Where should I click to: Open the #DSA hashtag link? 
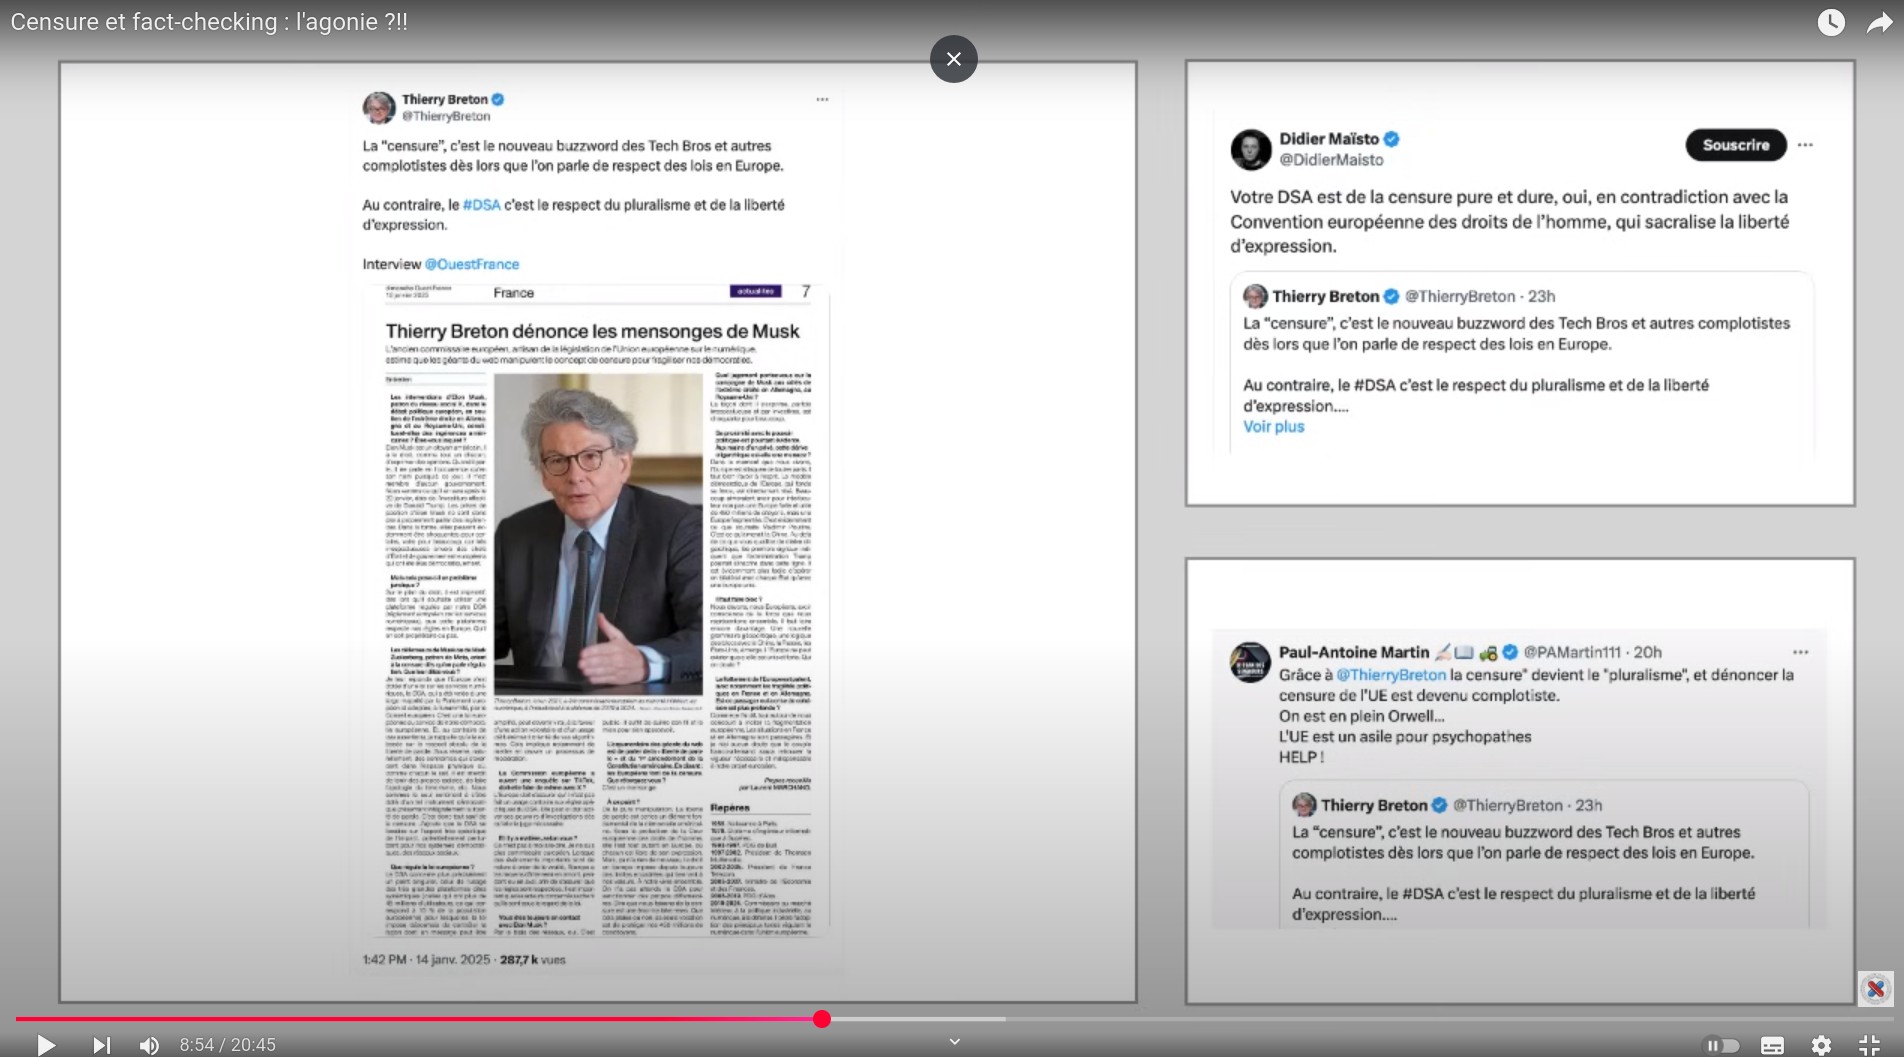tap(482, 205)
